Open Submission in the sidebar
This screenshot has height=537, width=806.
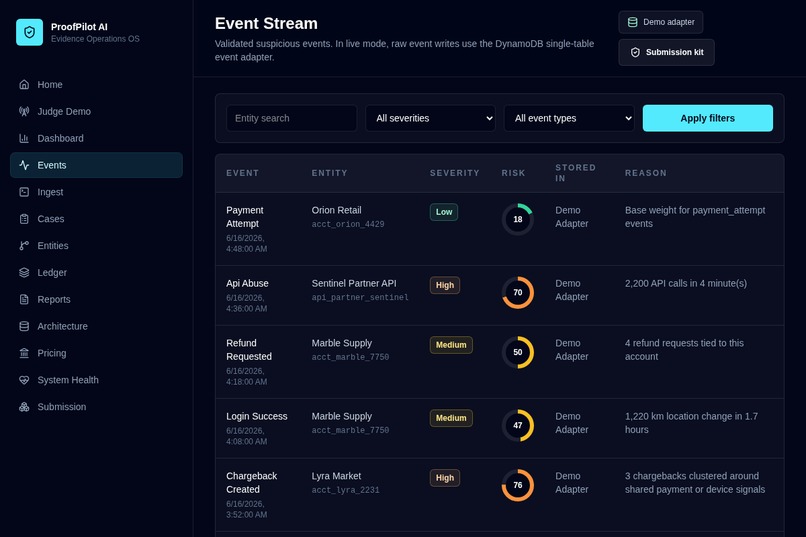[x=96, y=406]
